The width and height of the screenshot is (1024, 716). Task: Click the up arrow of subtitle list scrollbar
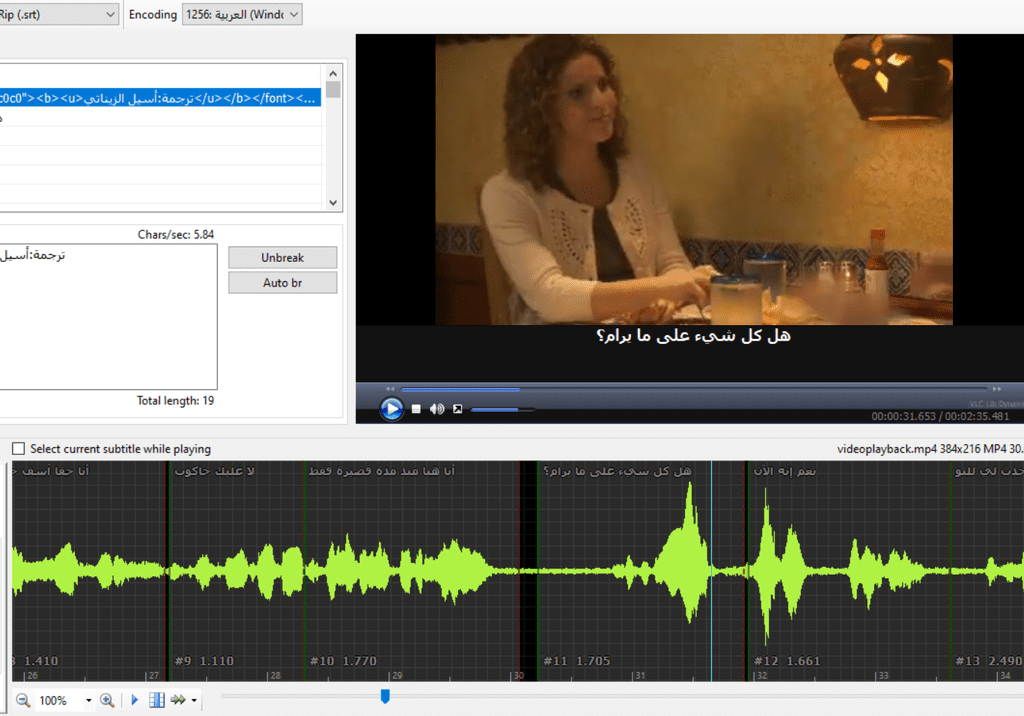click(333, 73)
